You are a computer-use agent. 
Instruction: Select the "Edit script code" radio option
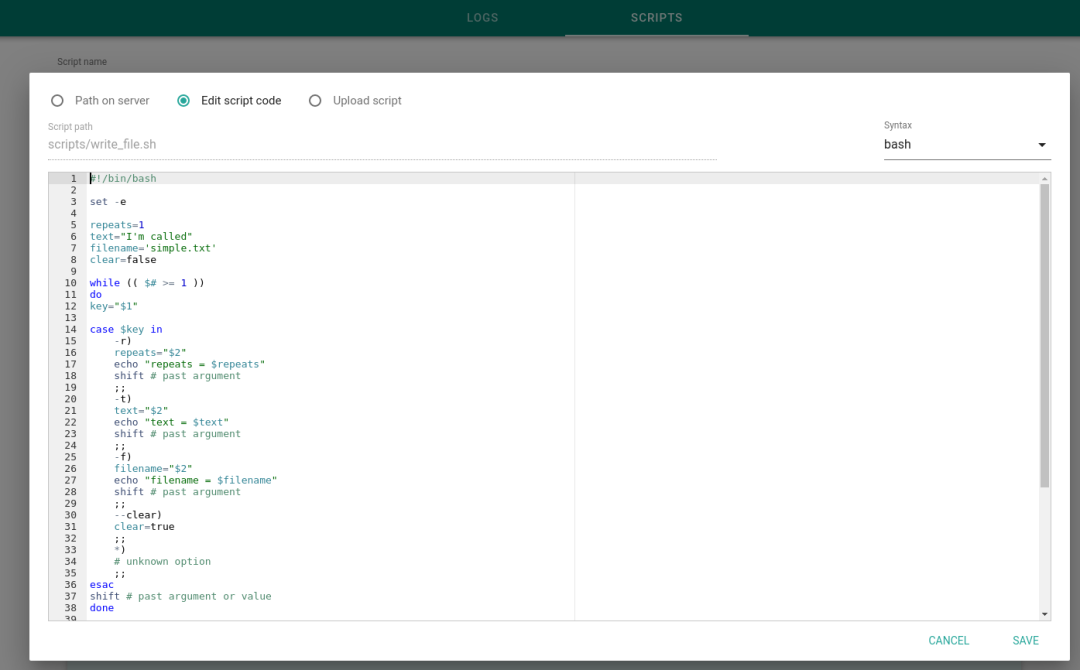[x=184, y=101]
